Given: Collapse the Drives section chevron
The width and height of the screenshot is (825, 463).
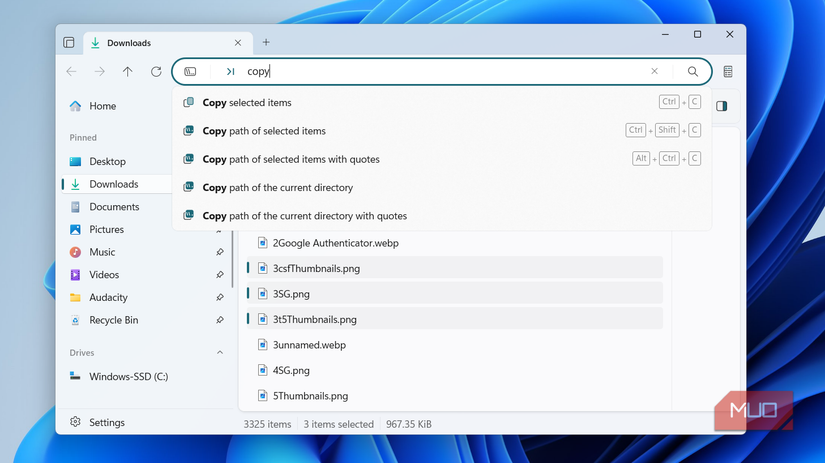Looking at the screenshot, I should pyautogui.click(x=220, y=353).
